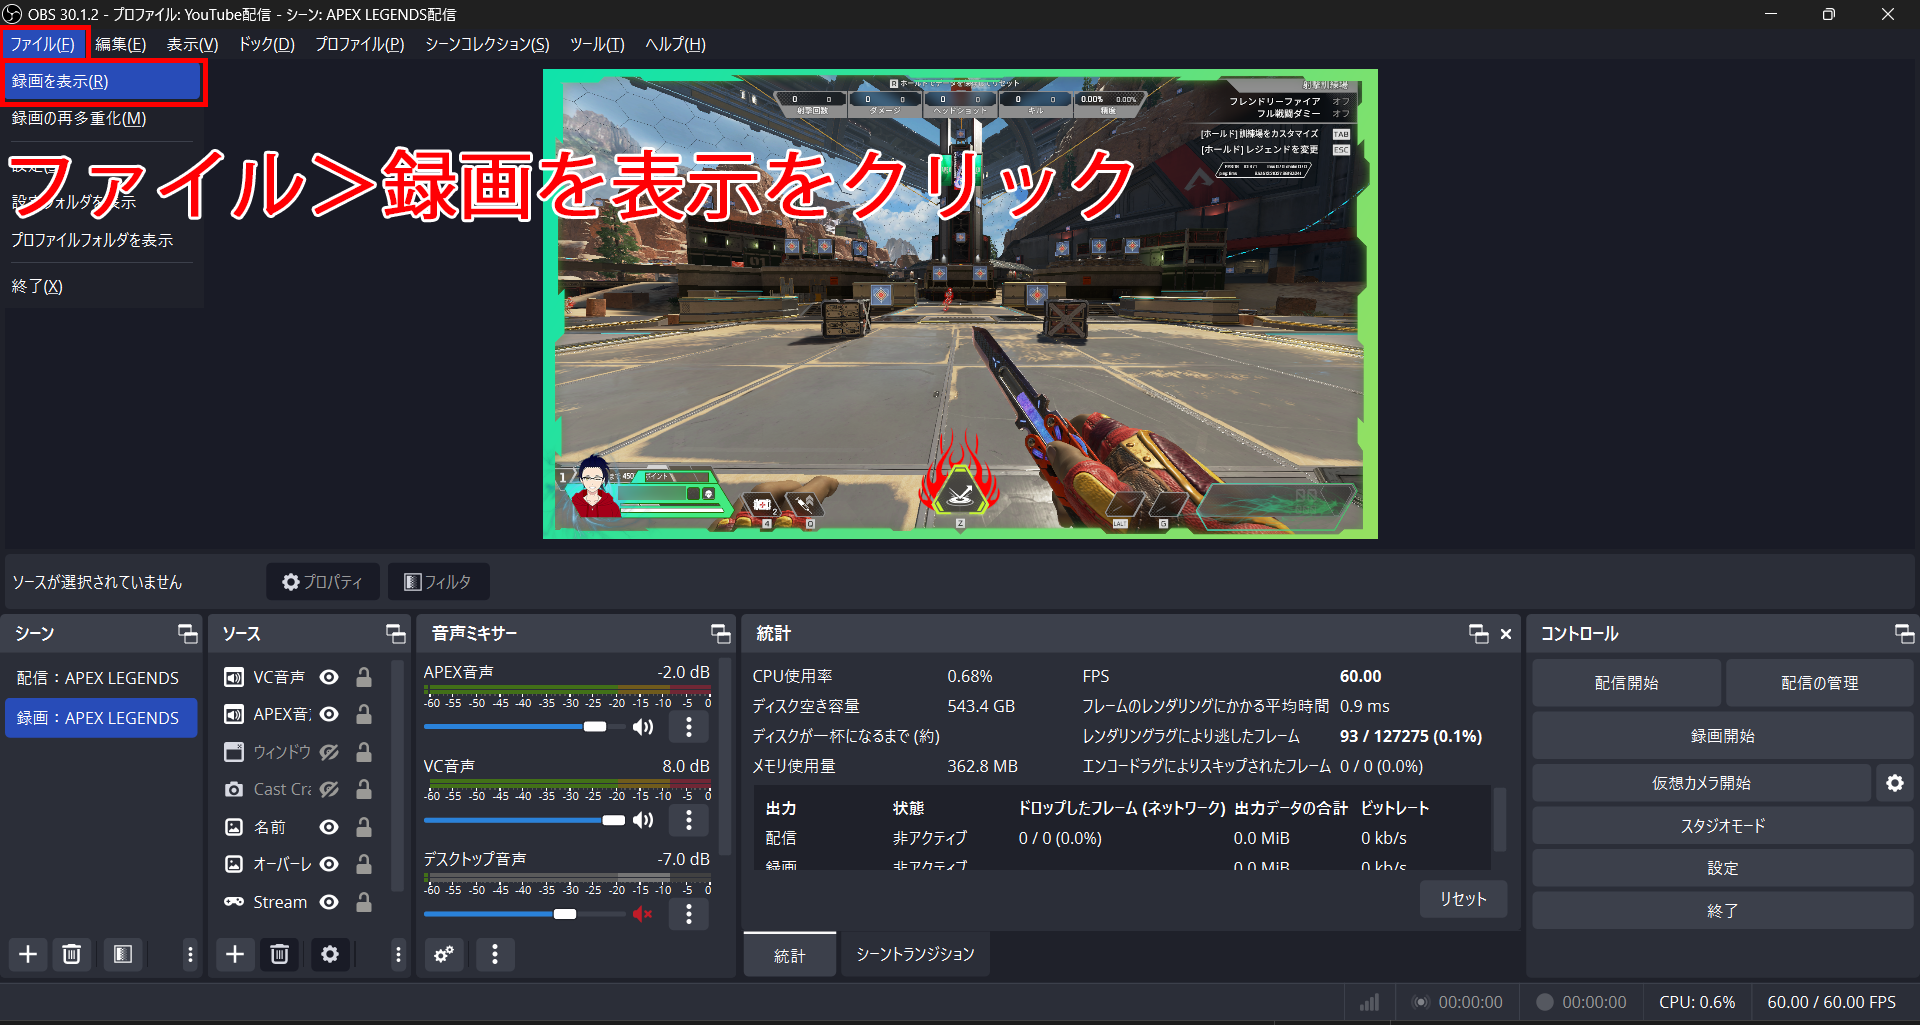The width and height of the screenshot is (1920, 1025).
Task: Toggle lock on Stream source
Action: click(x=364, y=902)
